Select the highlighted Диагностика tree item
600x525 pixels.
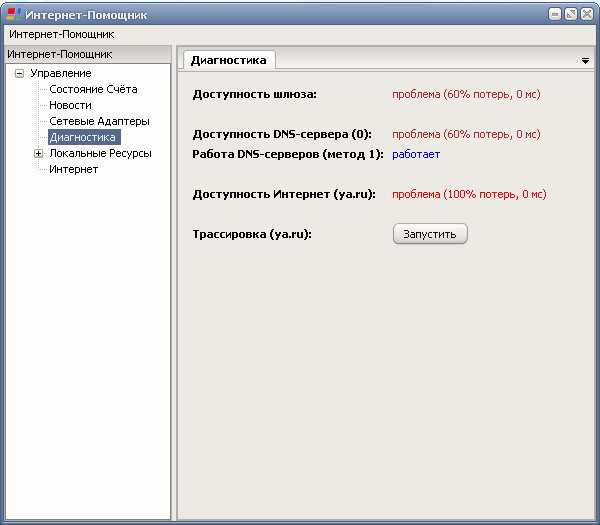point(84,137)
